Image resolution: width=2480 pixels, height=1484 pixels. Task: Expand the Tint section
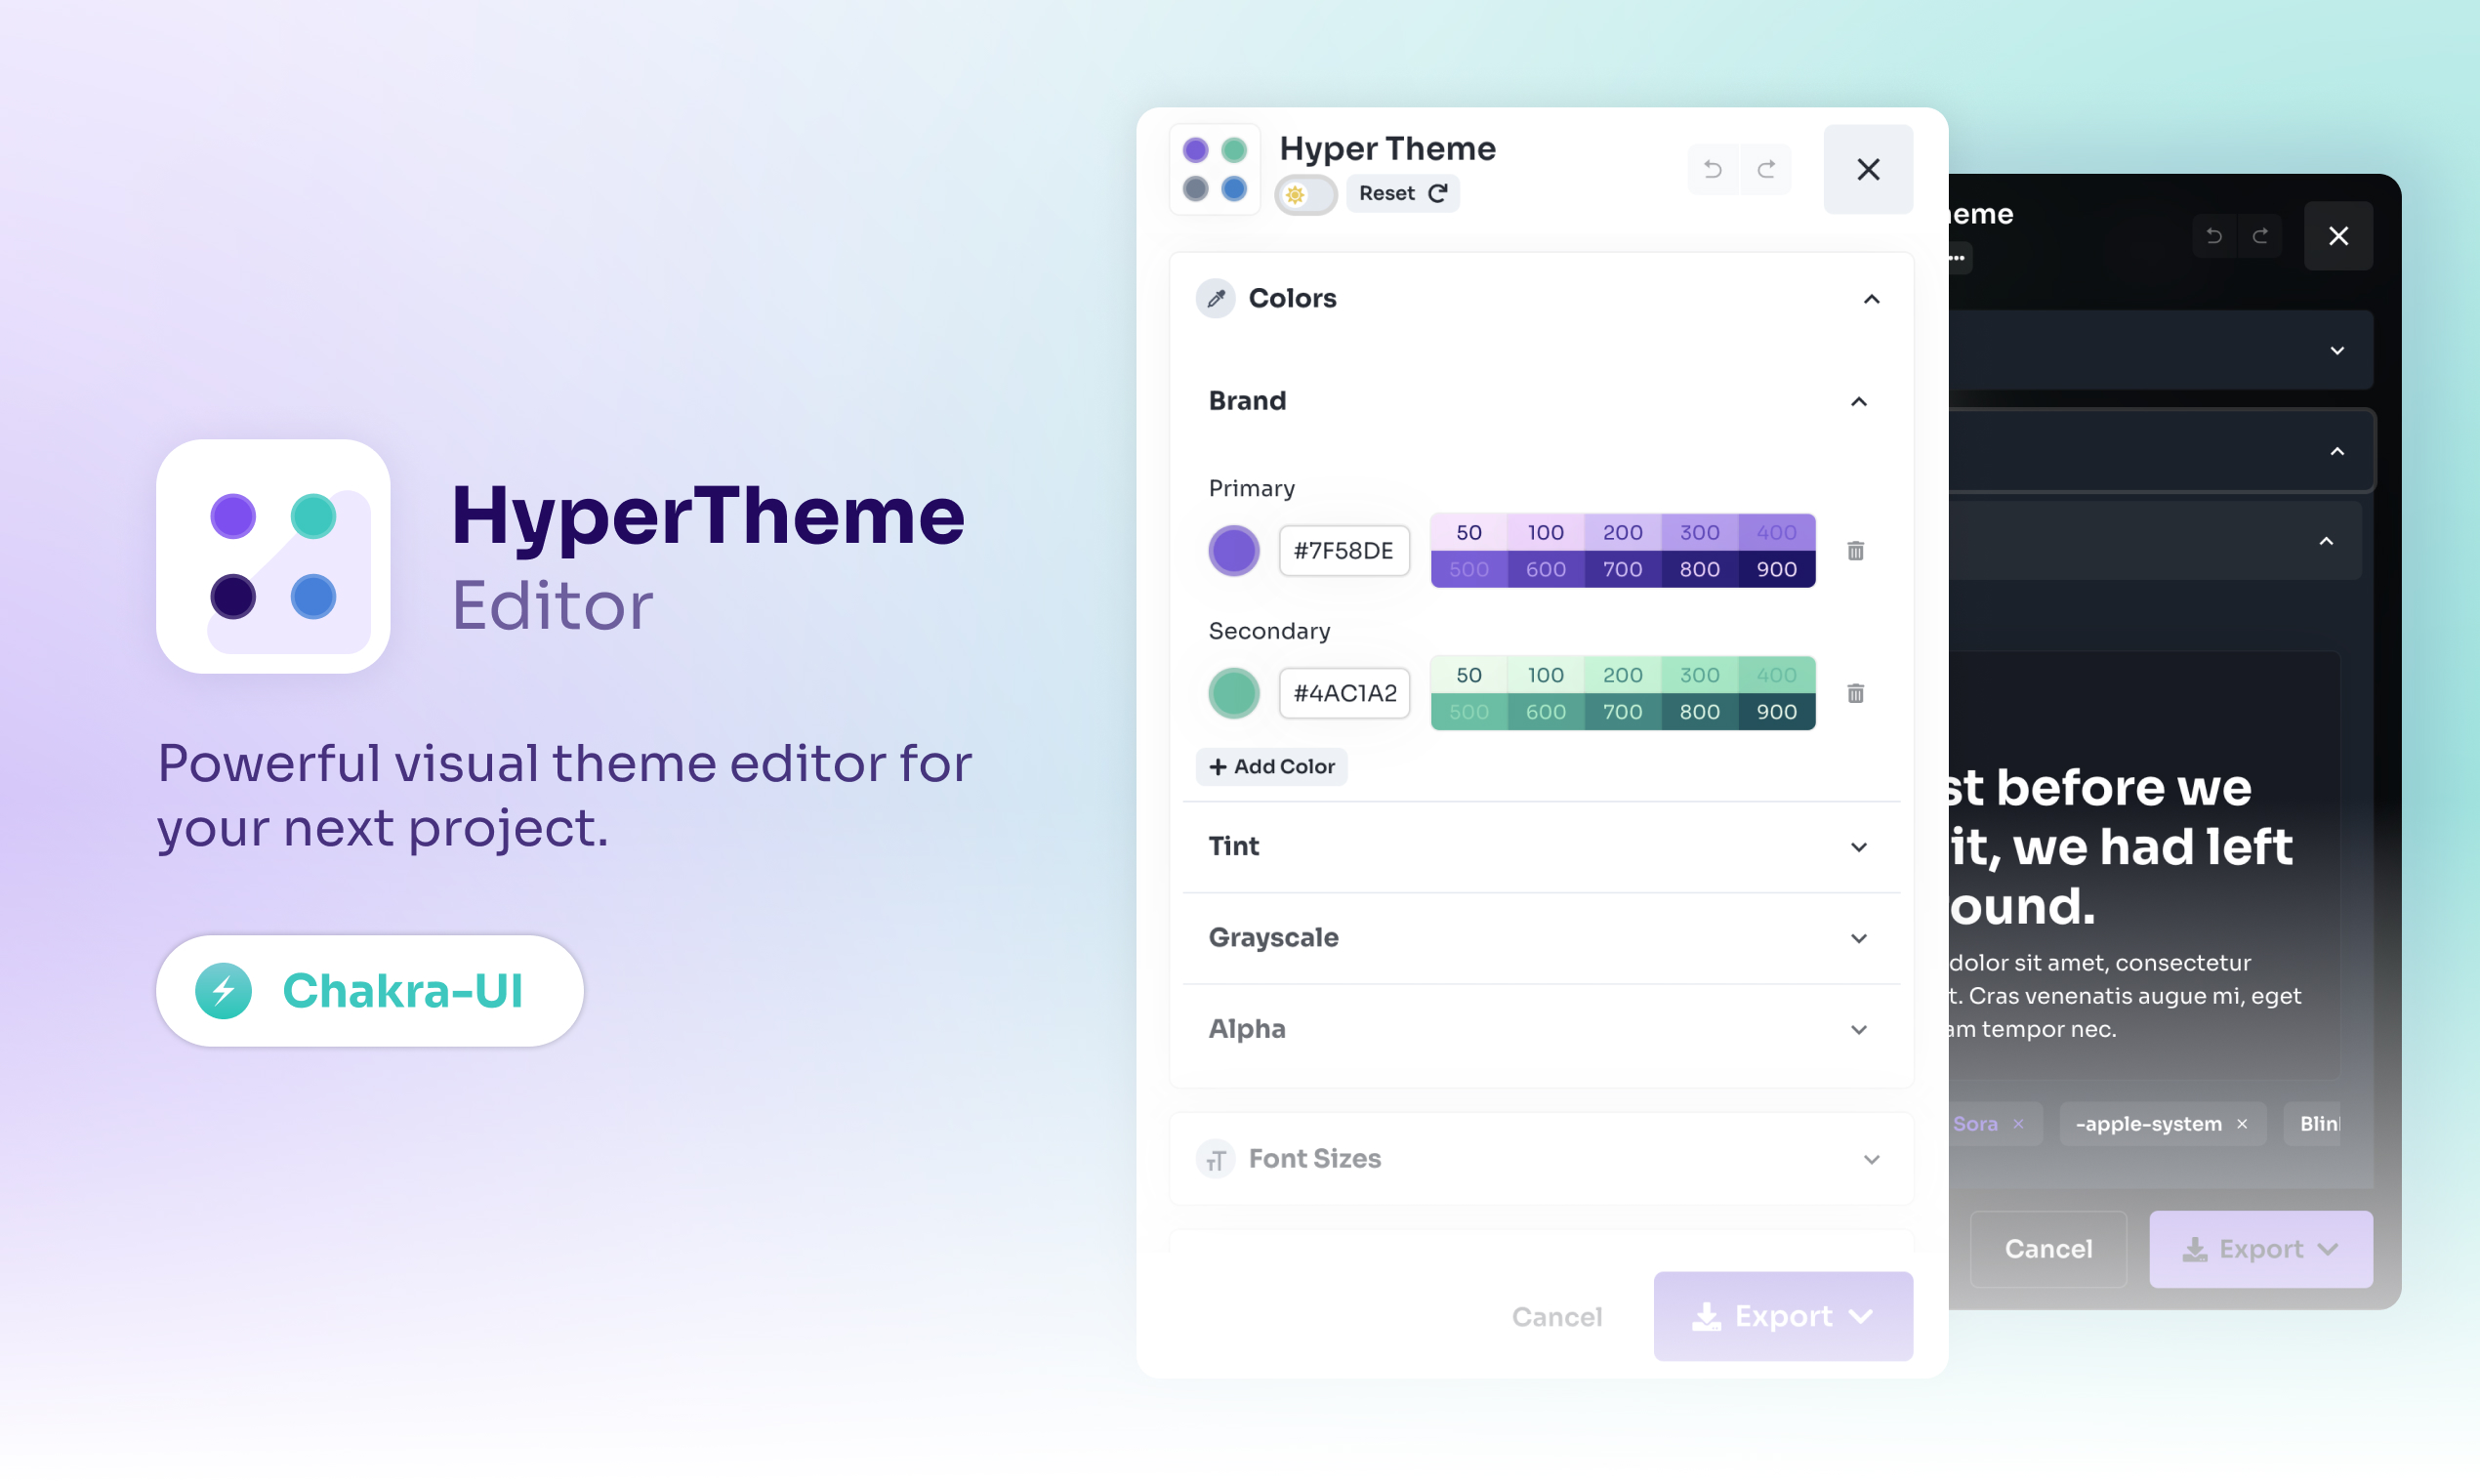(x=1860, y=846)
